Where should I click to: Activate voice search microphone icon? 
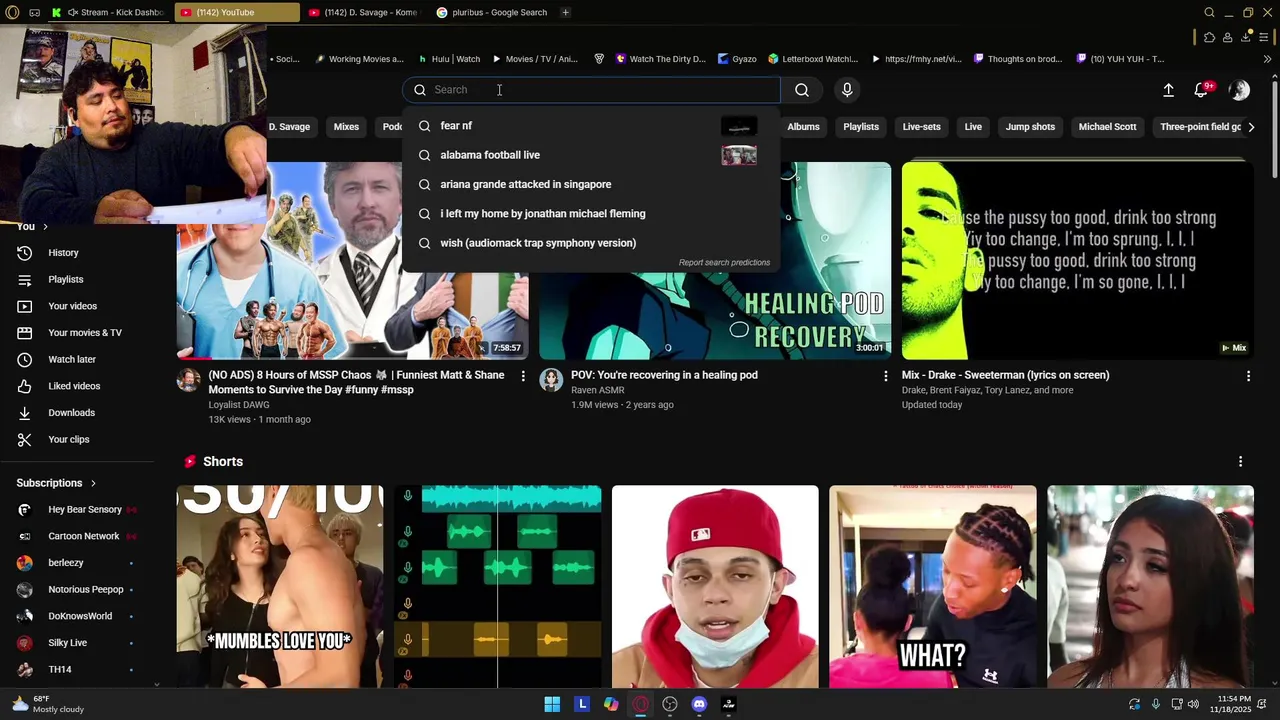click(x=847, y=90)
